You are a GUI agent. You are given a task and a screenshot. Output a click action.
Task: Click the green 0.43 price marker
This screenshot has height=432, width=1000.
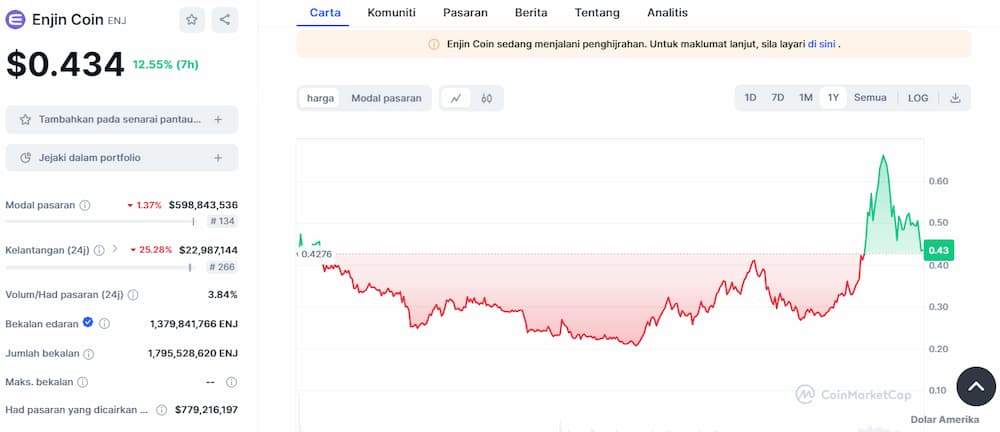938,251
